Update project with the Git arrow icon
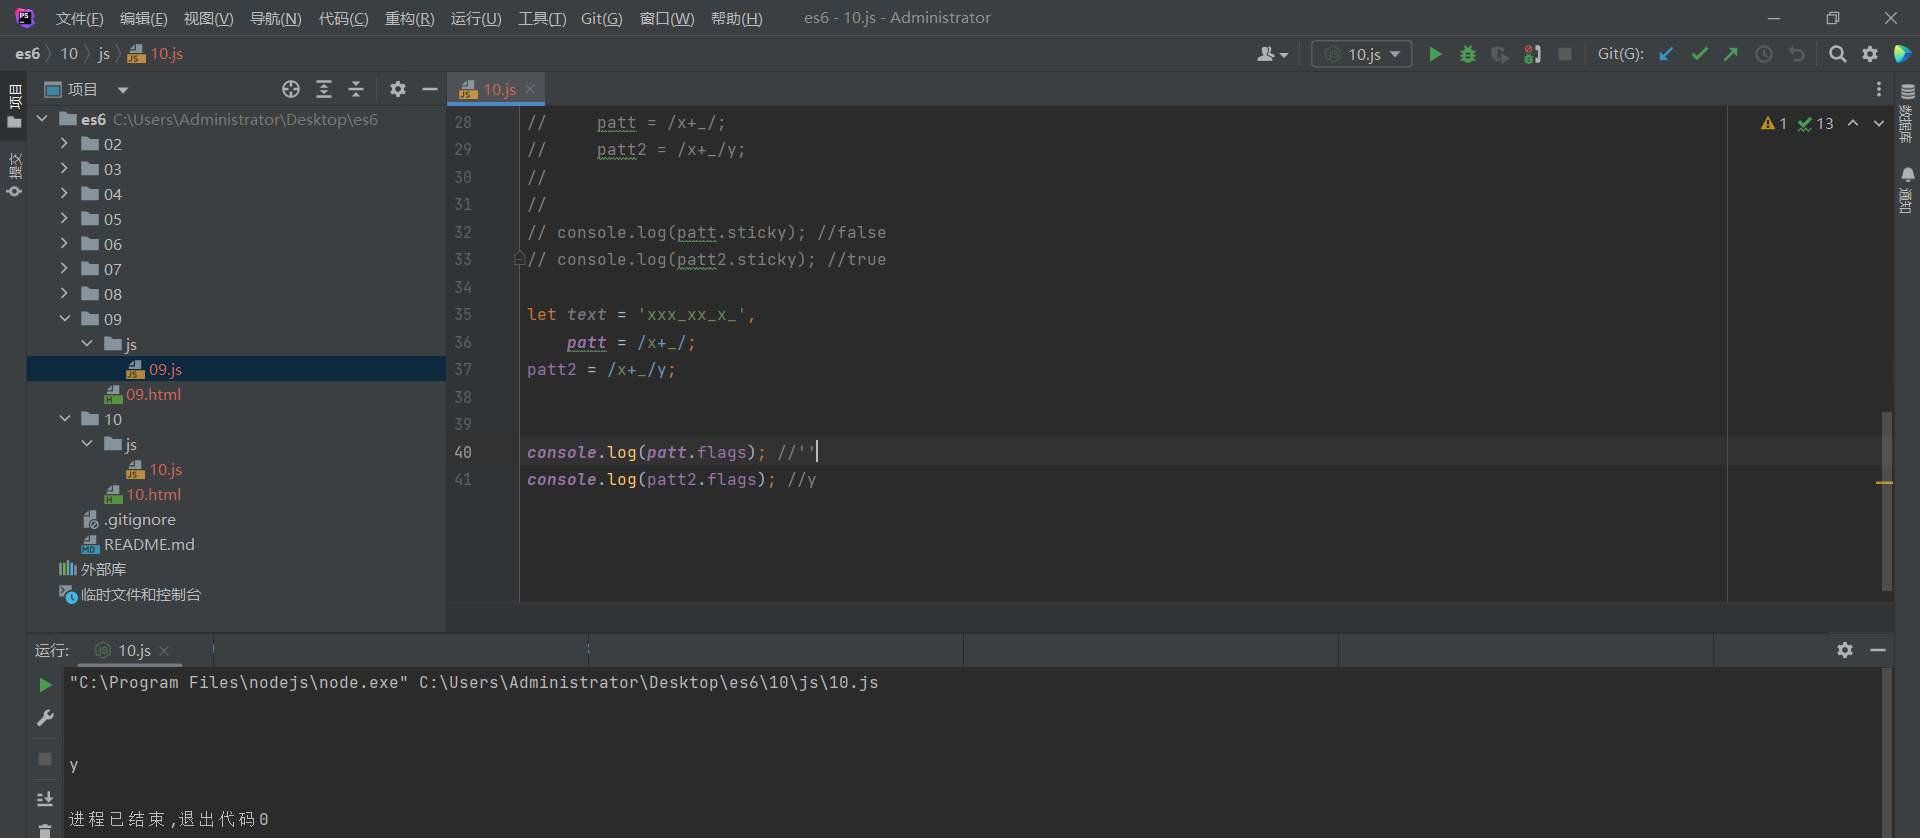Image resolution: width=1920 pixels, height=838 pixels. click(1666, 54)
